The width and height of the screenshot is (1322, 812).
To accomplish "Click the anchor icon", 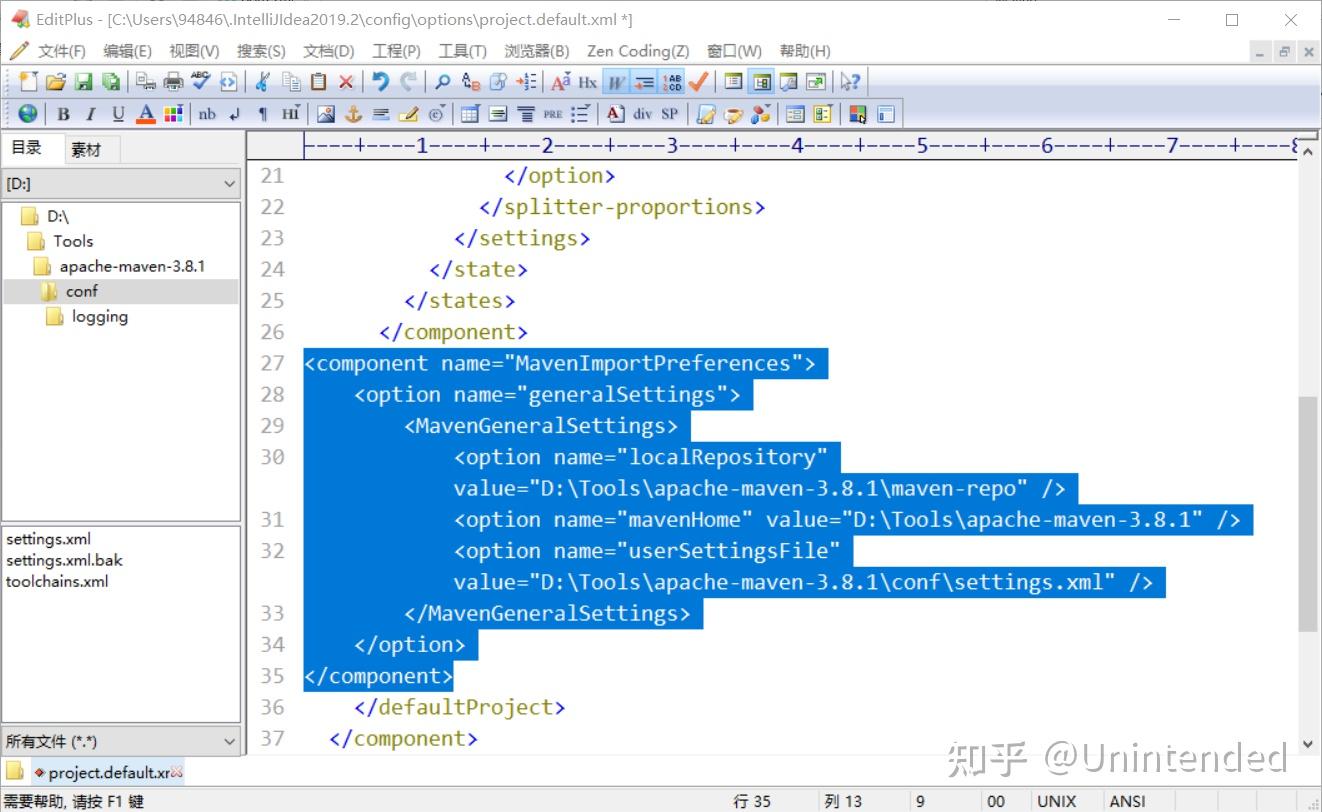I will coord(353,114).
